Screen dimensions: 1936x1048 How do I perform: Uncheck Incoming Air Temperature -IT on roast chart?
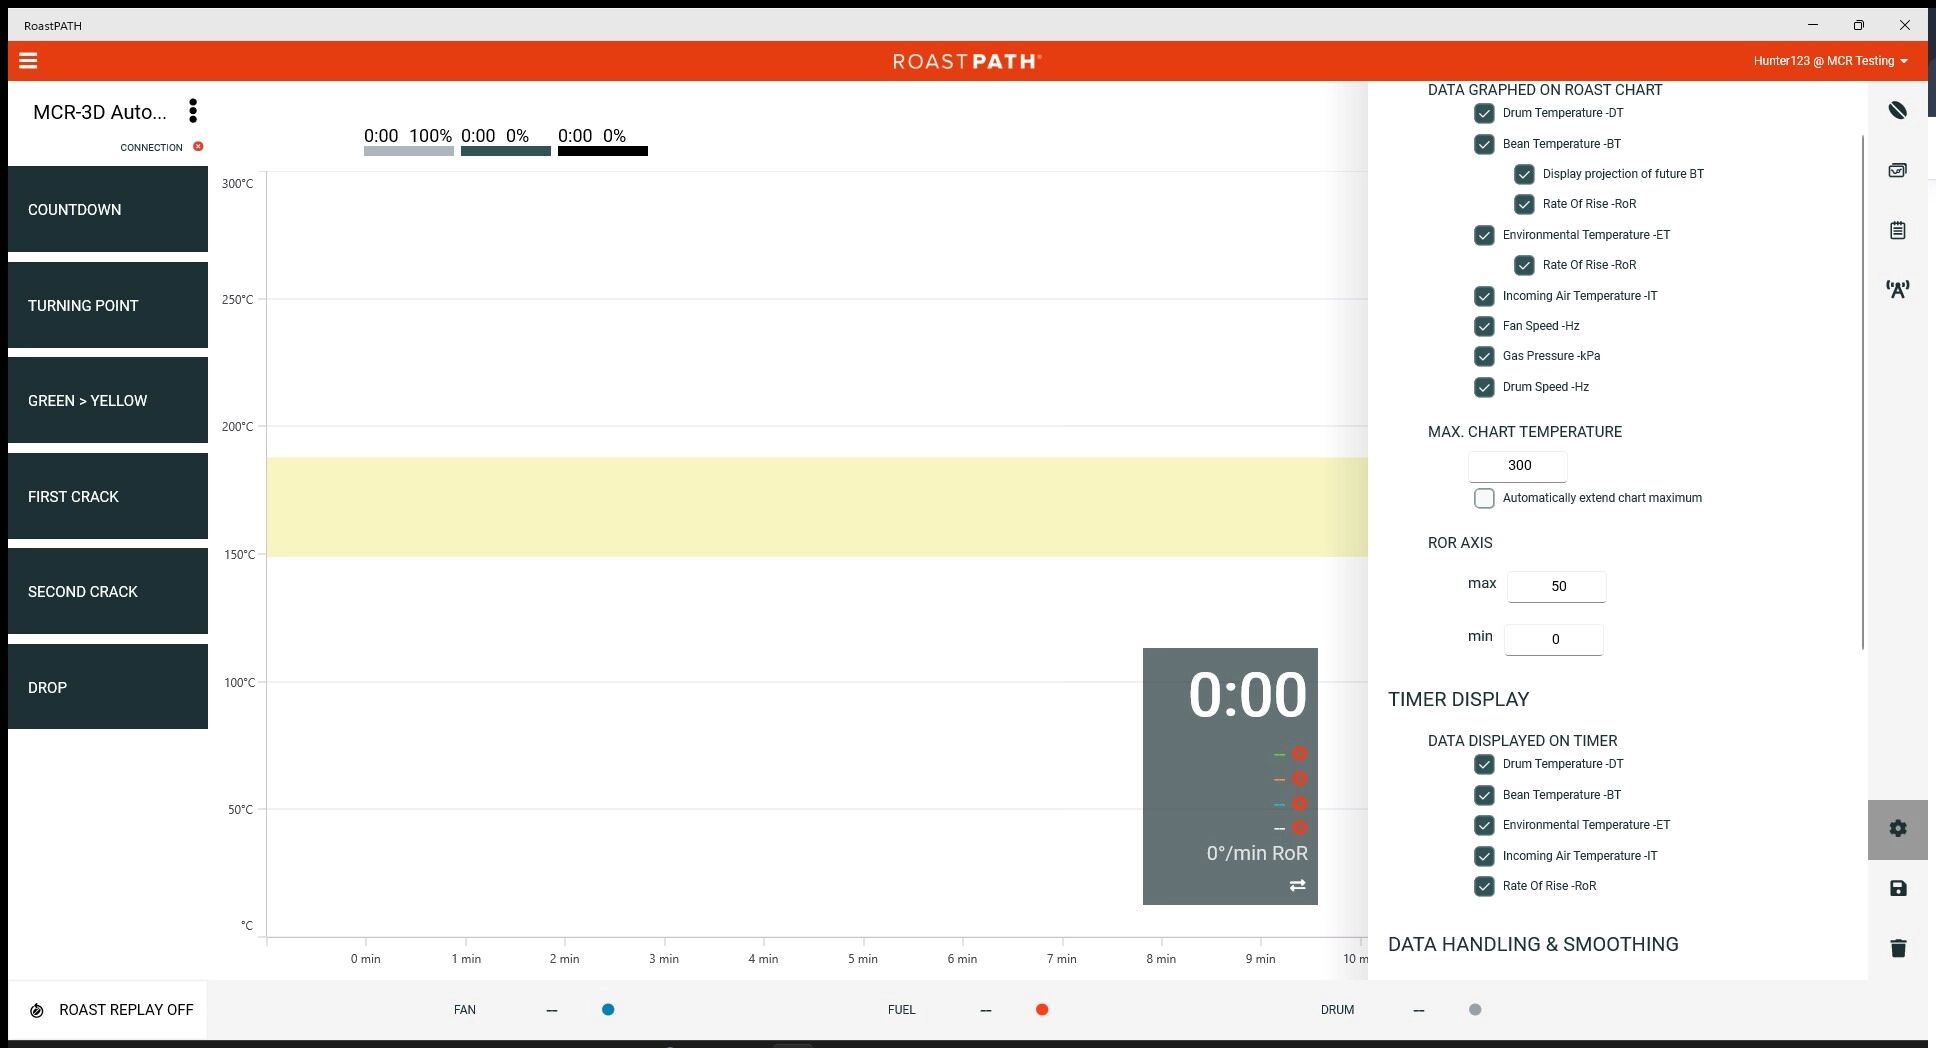[x=1484, y=296]
